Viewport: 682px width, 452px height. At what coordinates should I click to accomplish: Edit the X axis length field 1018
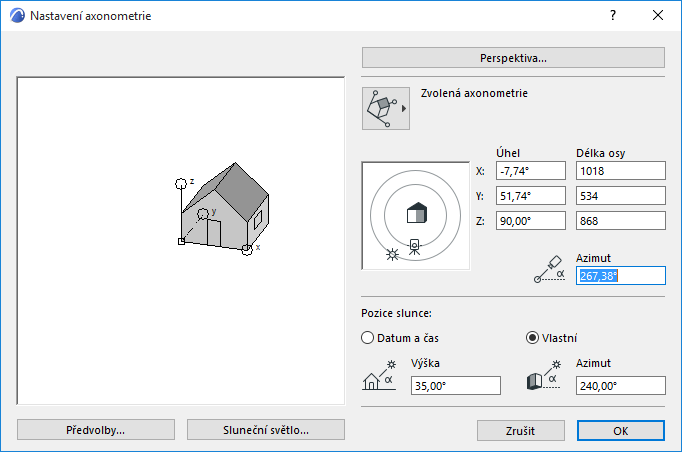tap(621, 171)
